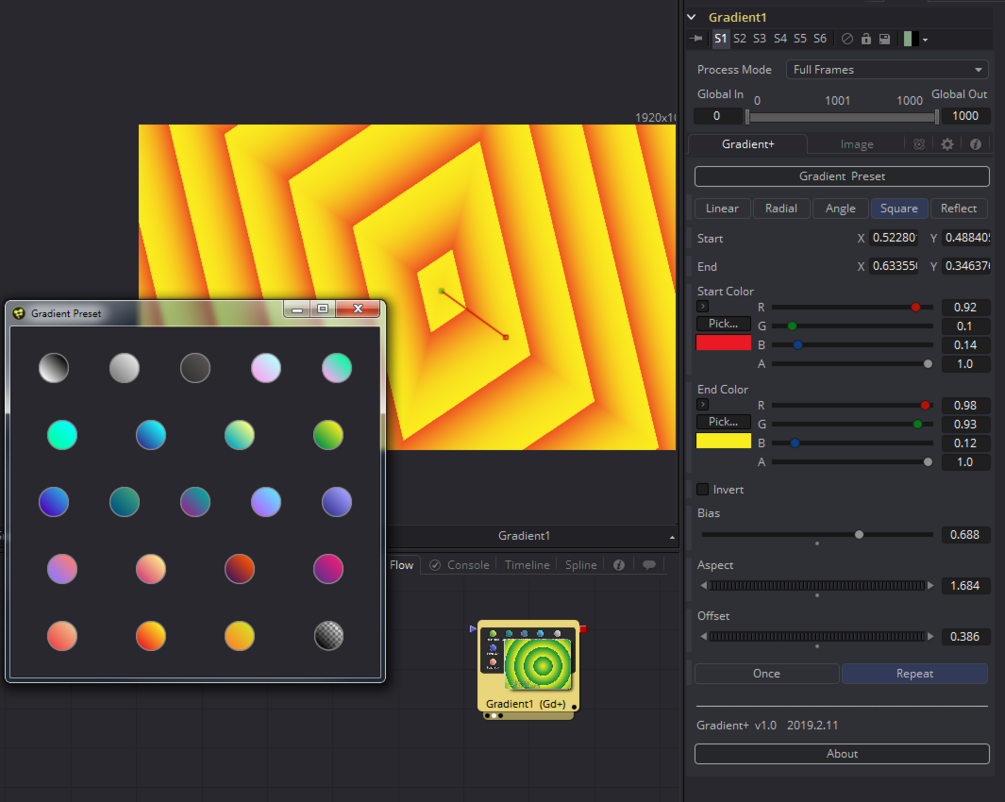The image size is (1005, 802).
Task: Choose the salmon coral preset ball
Action: click(x=62, y=635)
